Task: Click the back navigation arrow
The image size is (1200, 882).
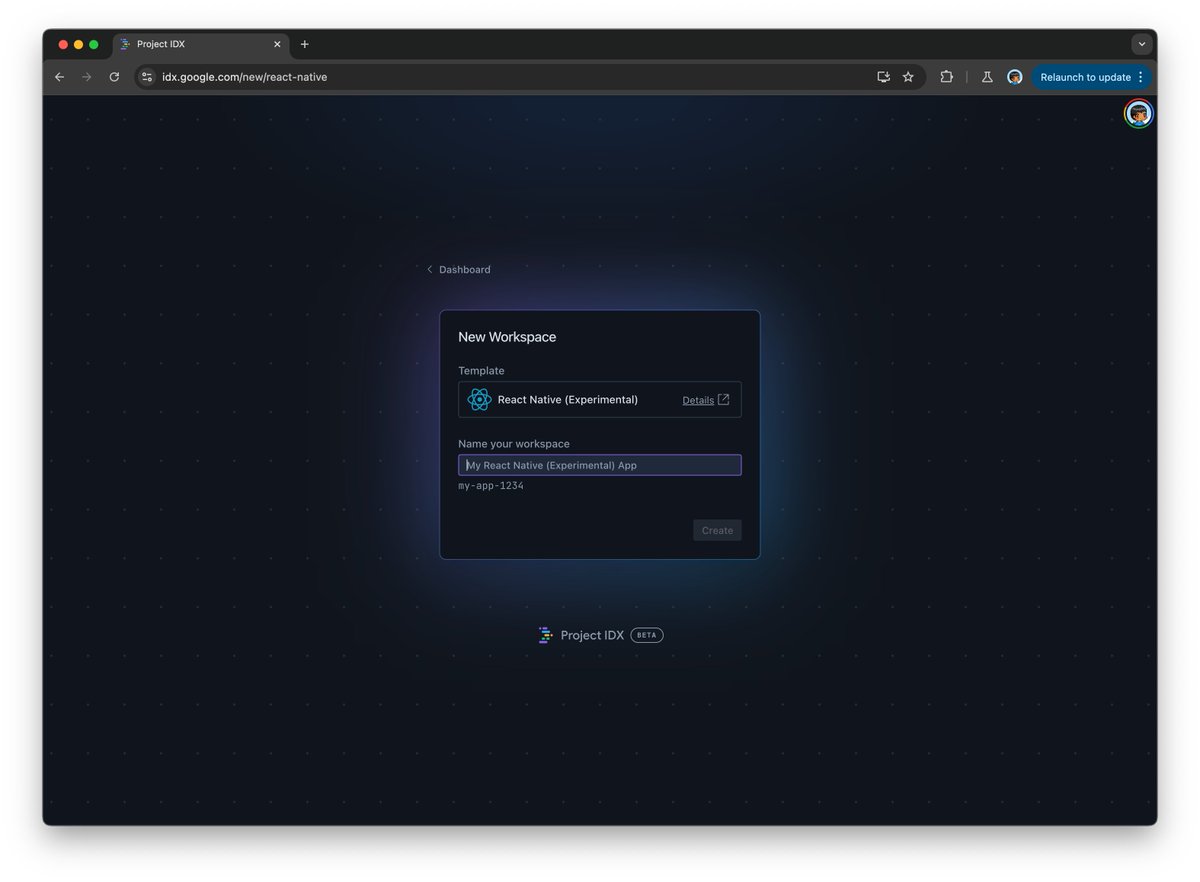Action: click(59, 76)
